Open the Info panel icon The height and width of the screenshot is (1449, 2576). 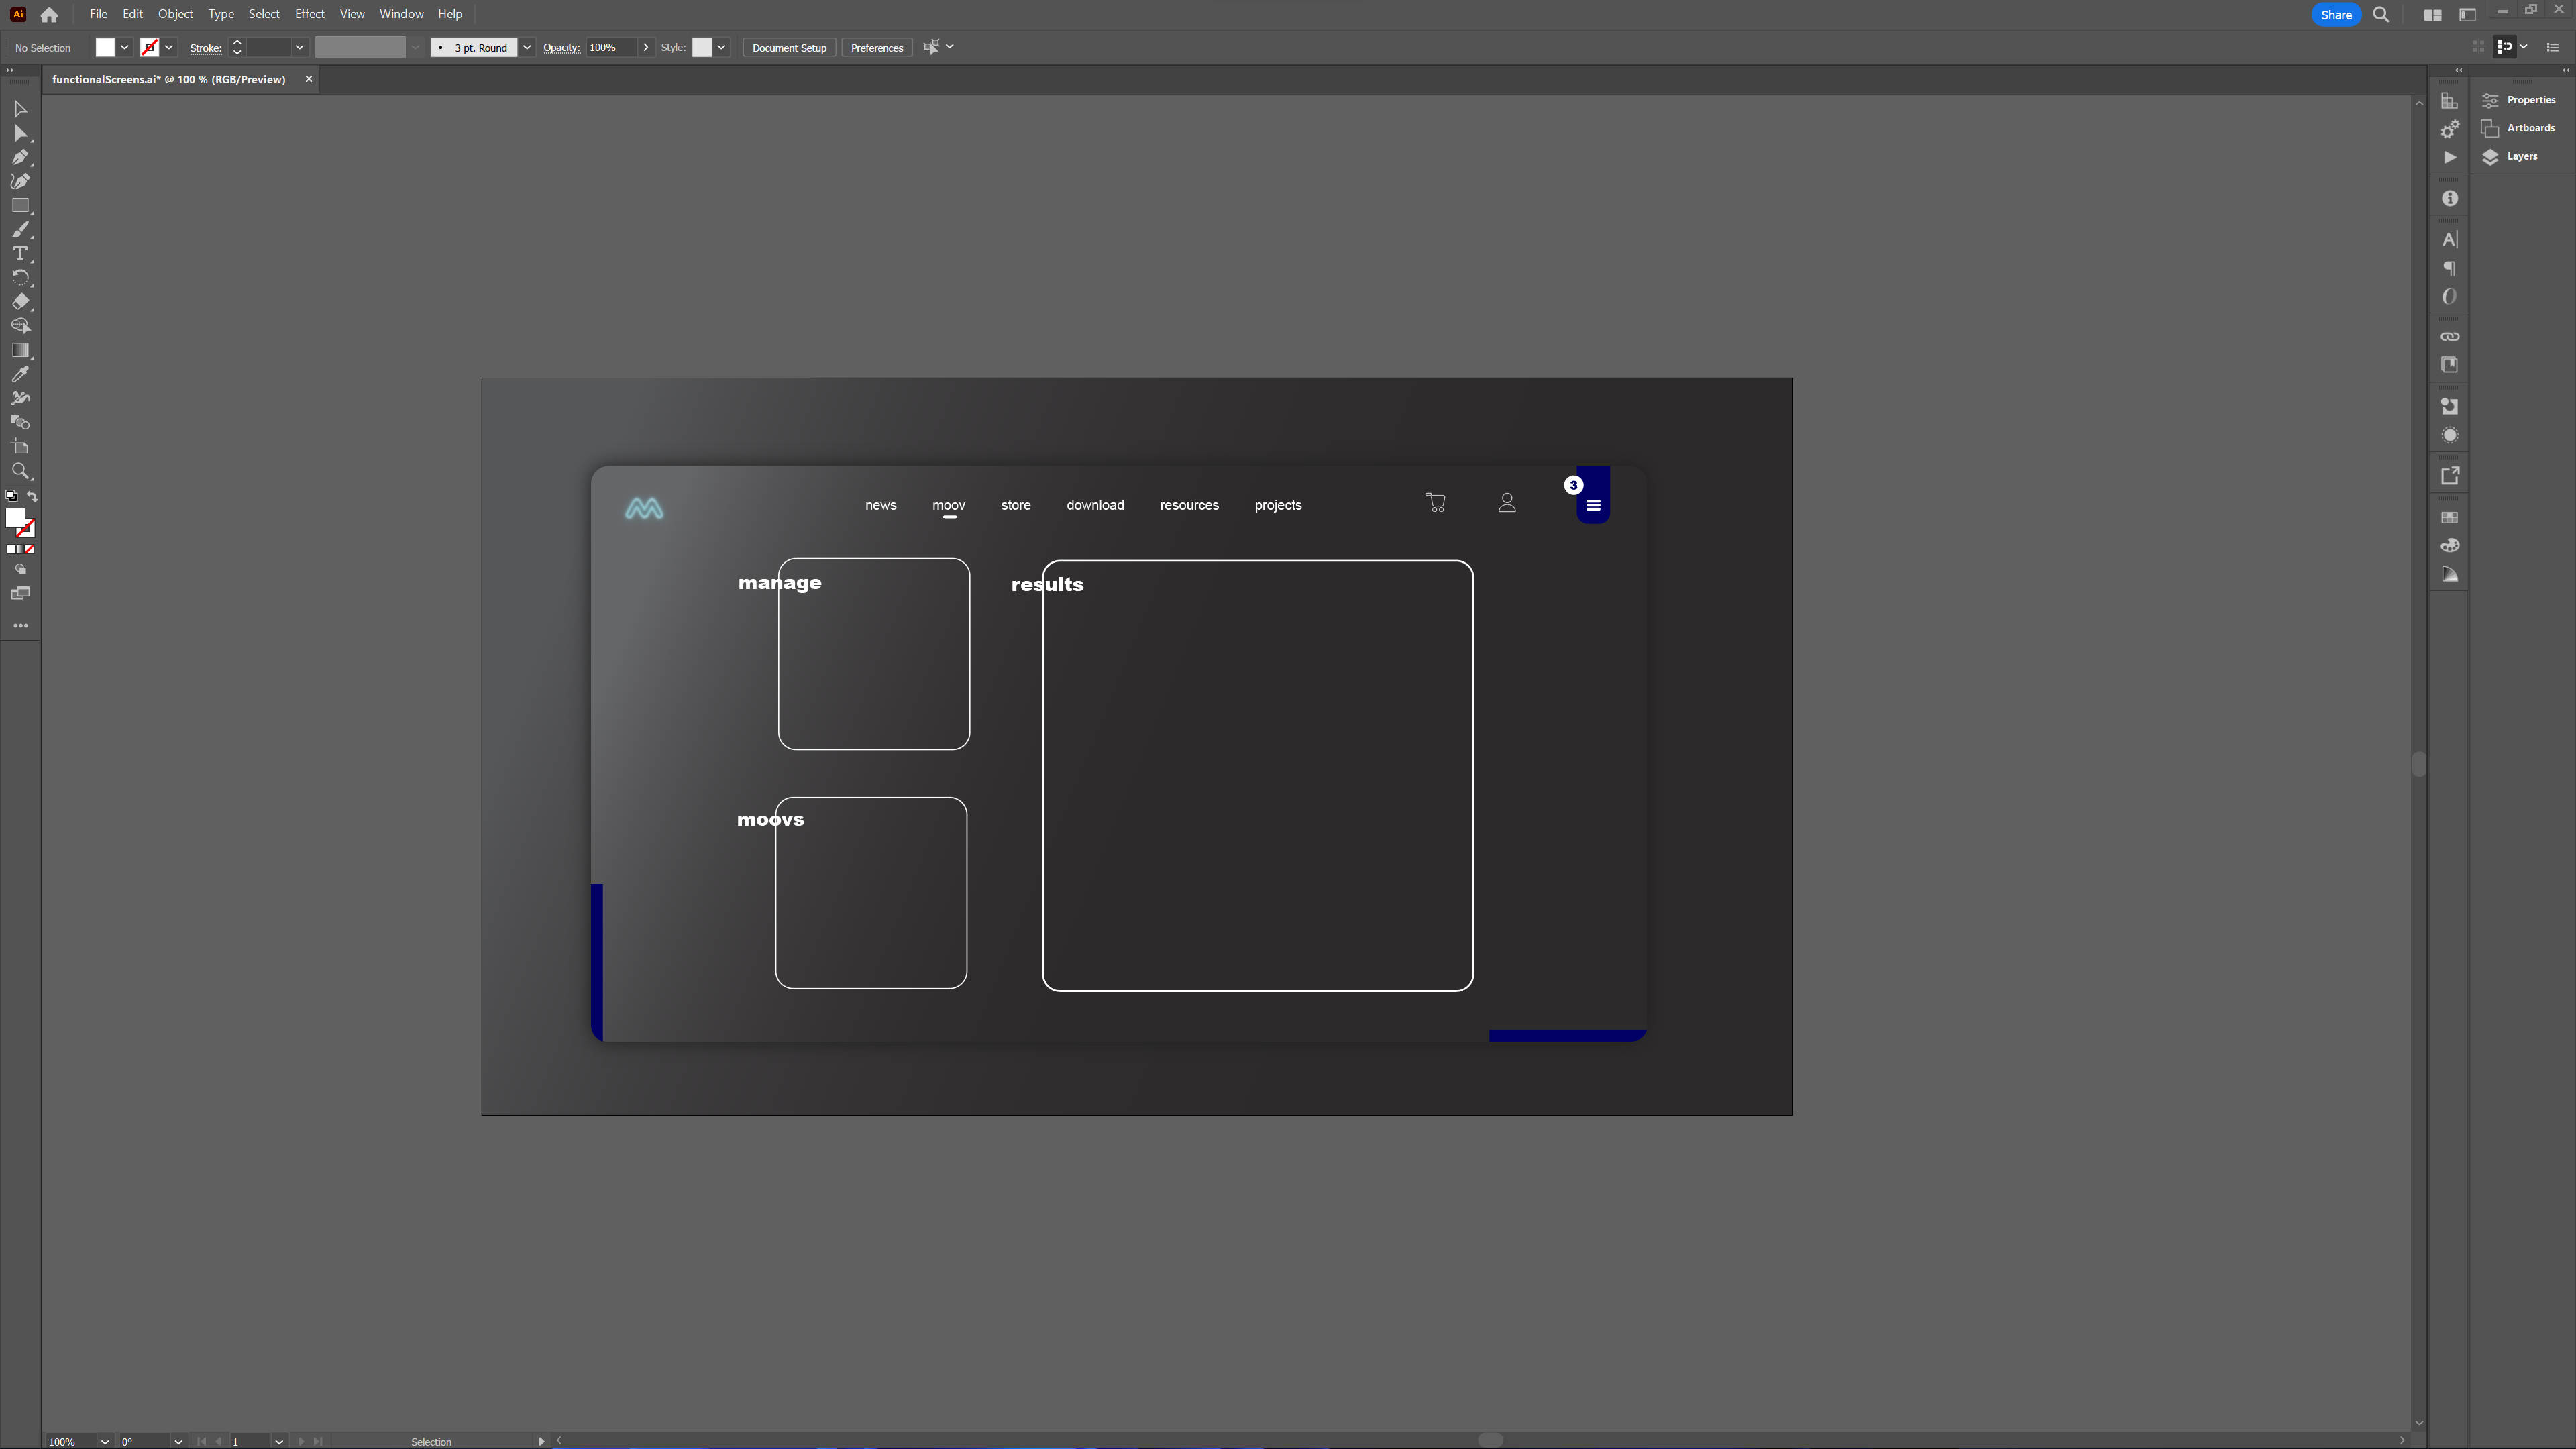click(2449, 199)
